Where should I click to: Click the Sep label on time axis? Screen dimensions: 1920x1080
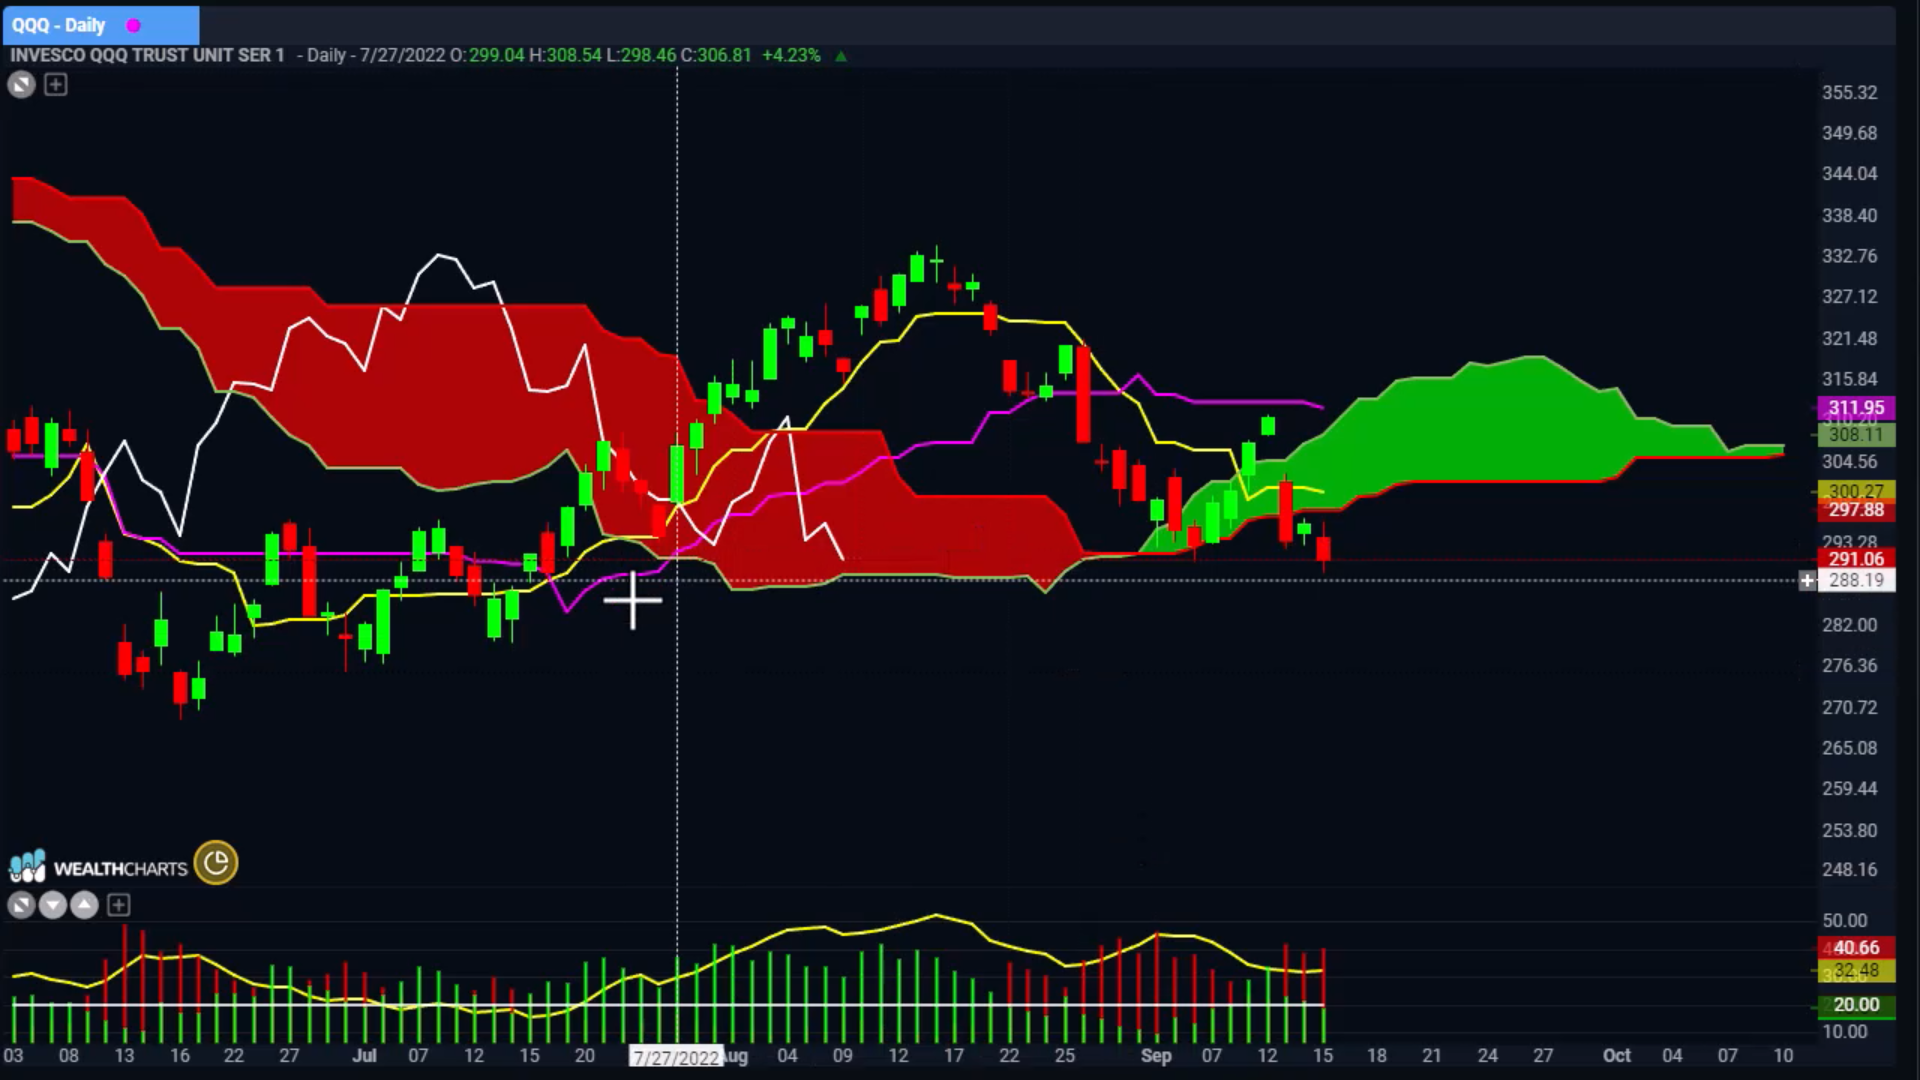pyautogui.click(x=1156, y=1056)
